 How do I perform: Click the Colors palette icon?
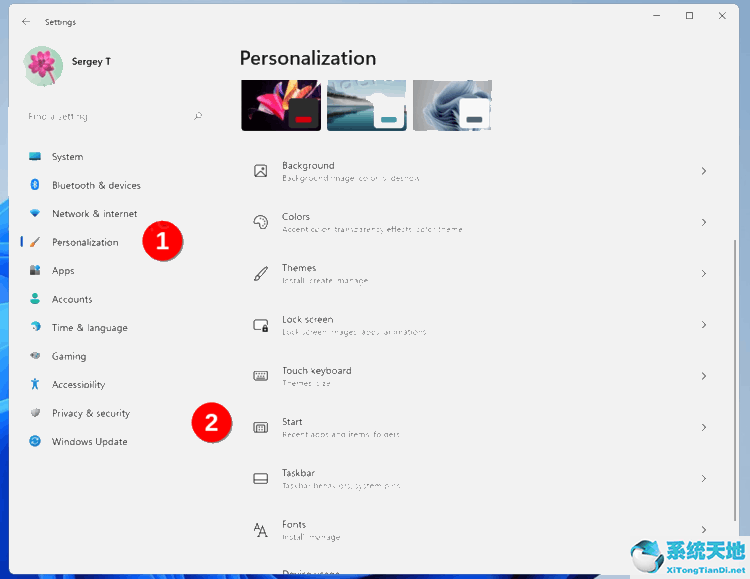pos(261,222)
